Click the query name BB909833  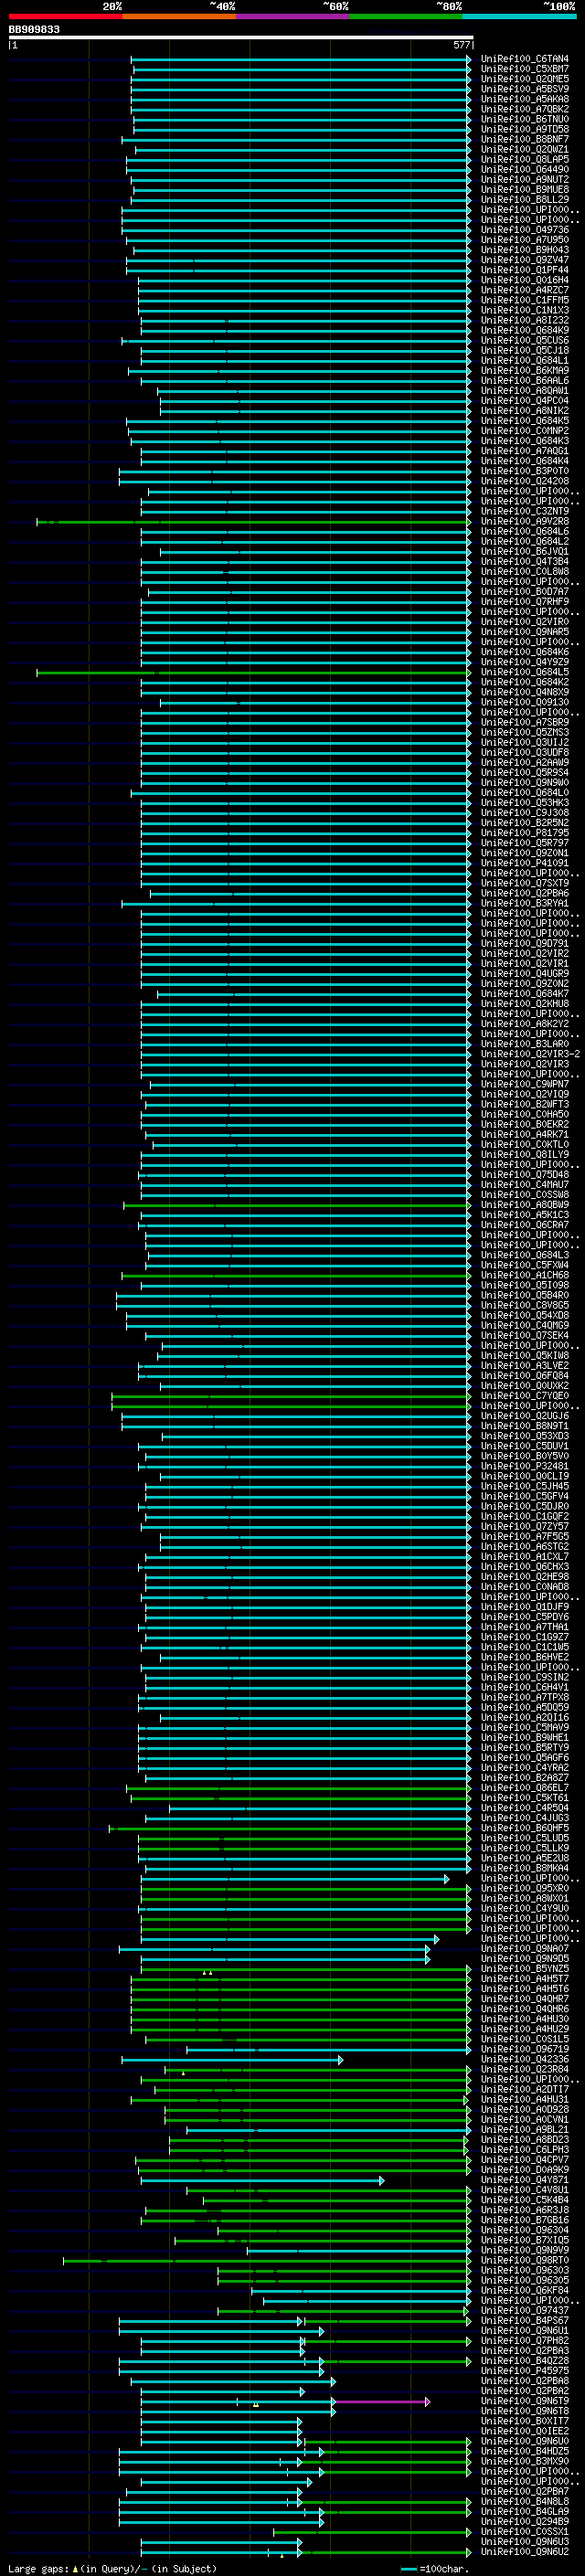[x=34, y=30]
